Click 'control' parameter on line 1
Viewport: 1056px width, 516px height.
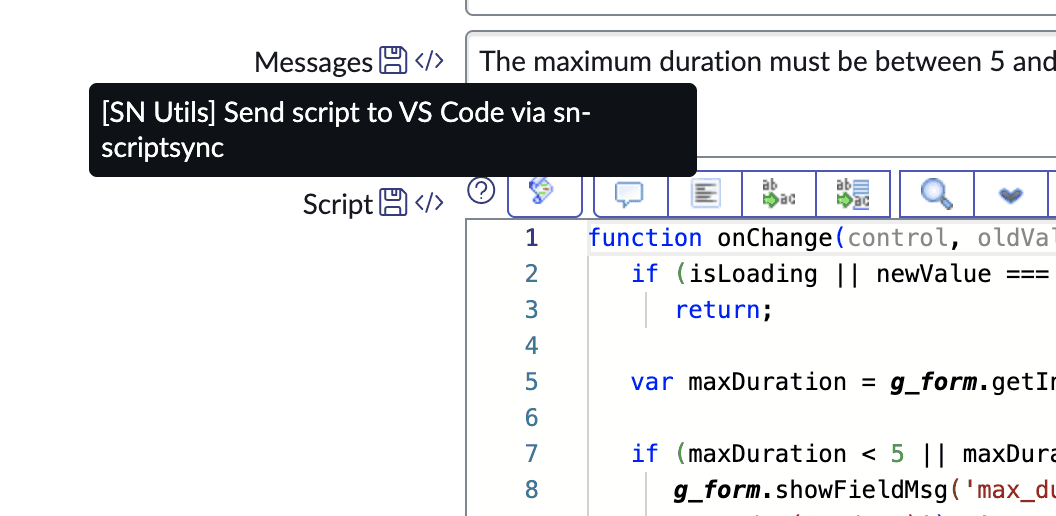(897, 238)
